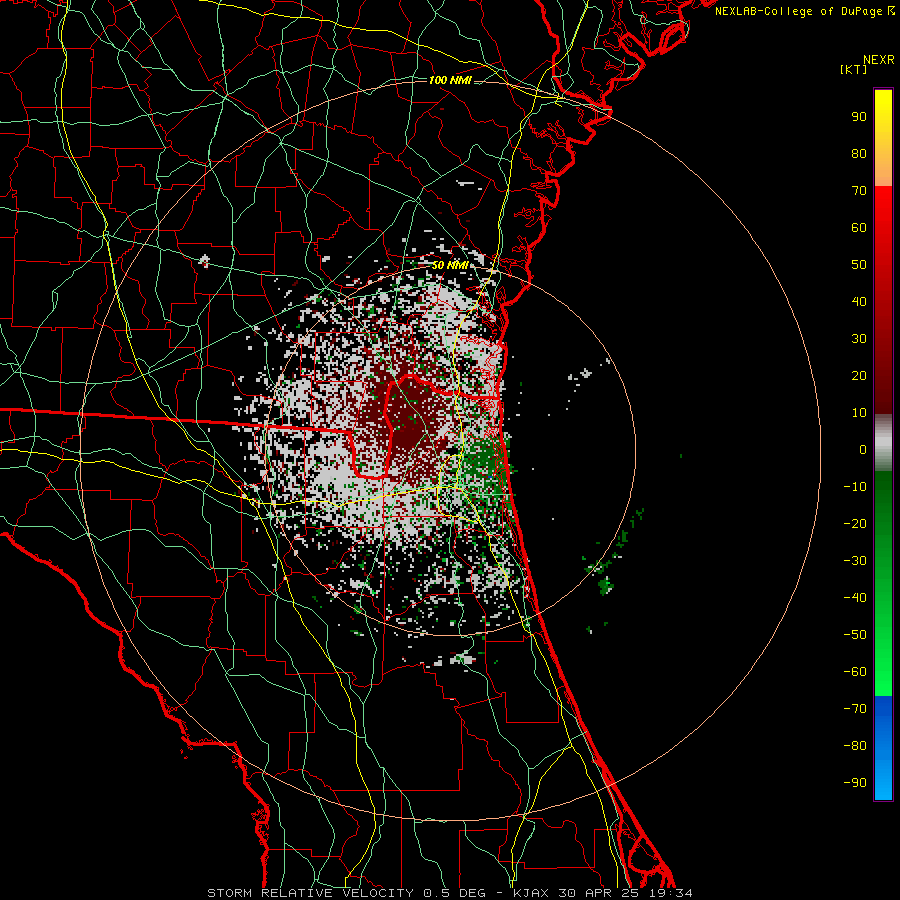This screenshot has height=900, width=900.
Task: Click the KJAX station identifier
Action: (x=530, y=893)
